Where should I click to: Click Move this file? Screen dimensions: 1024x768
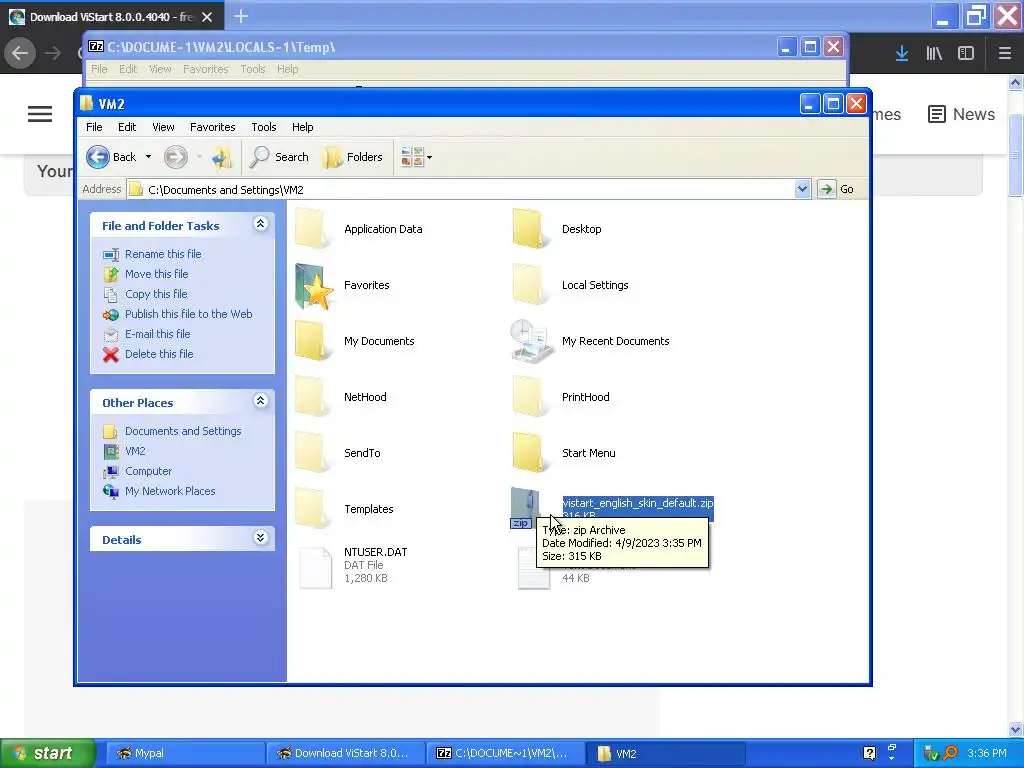(156, 274)
